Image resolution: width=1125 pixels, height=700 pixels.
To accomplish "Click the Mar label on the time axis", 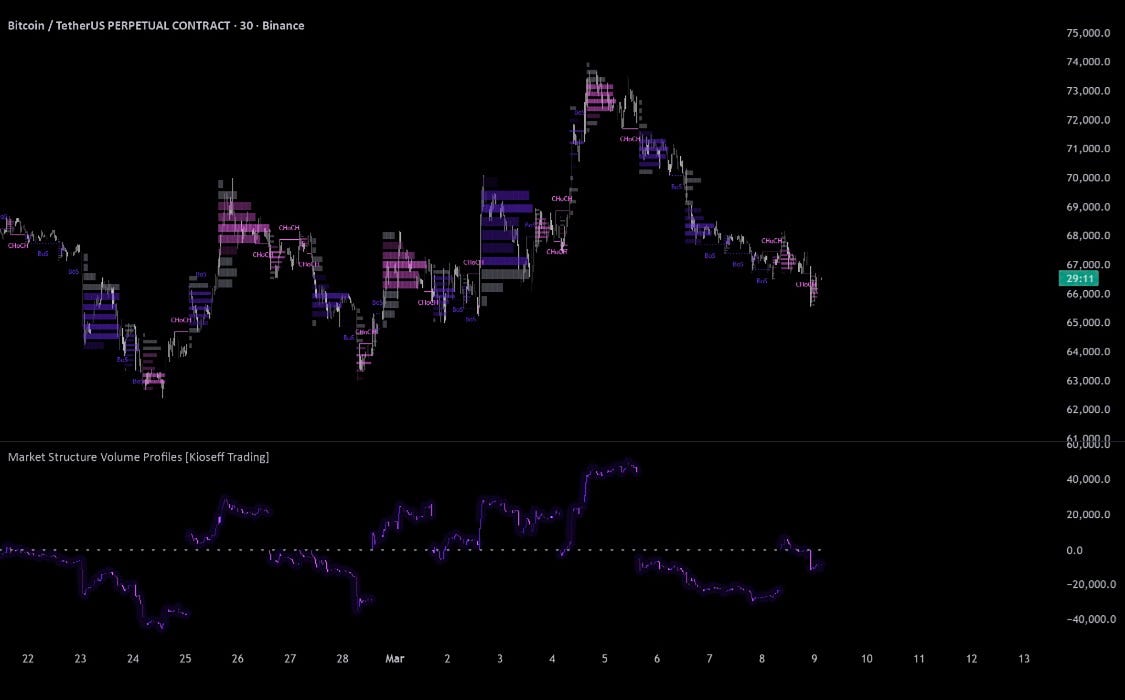I will (395, 659).
